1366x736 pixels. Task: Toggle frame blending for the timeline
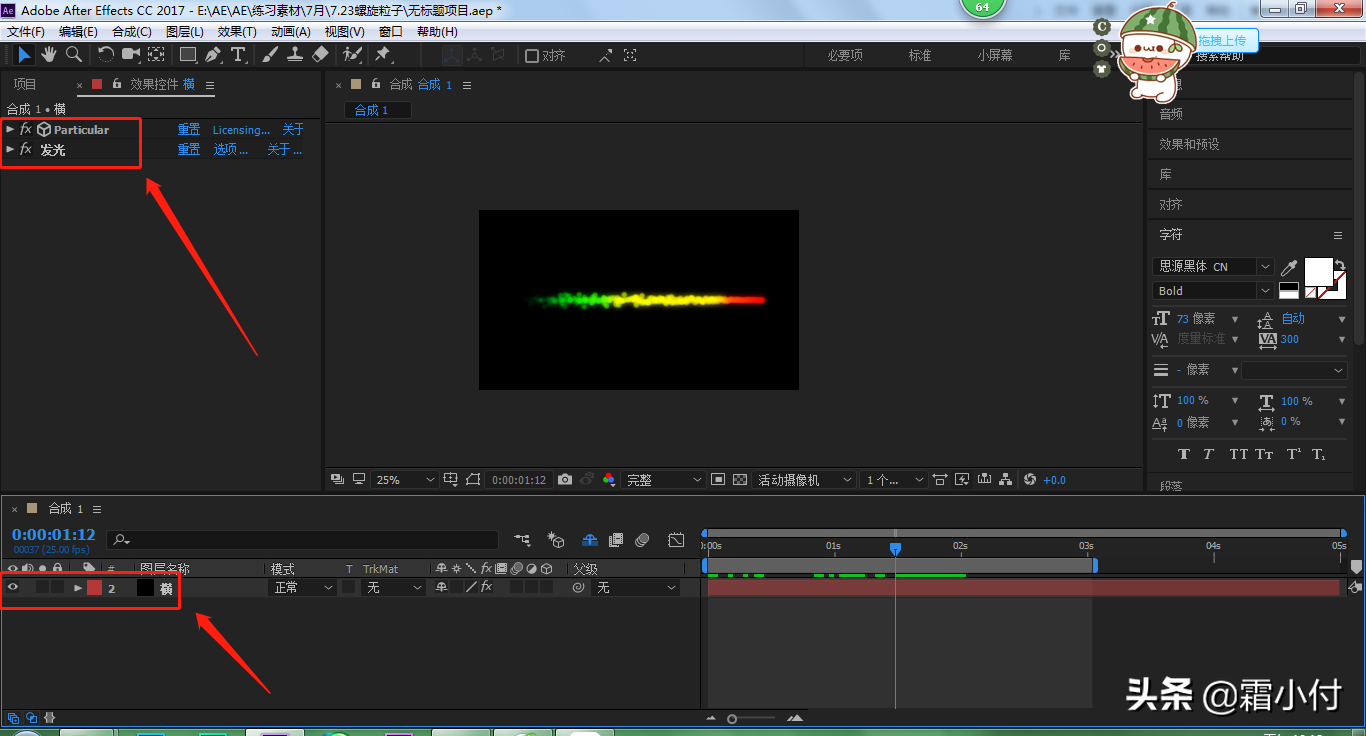click(616, 540)
